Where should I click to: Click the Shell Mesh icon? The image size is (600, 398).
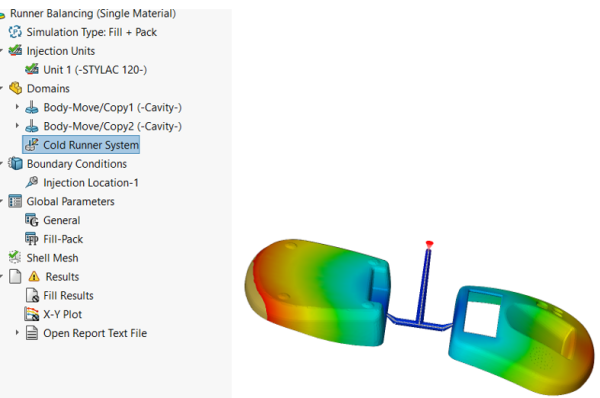pos(15,258)
